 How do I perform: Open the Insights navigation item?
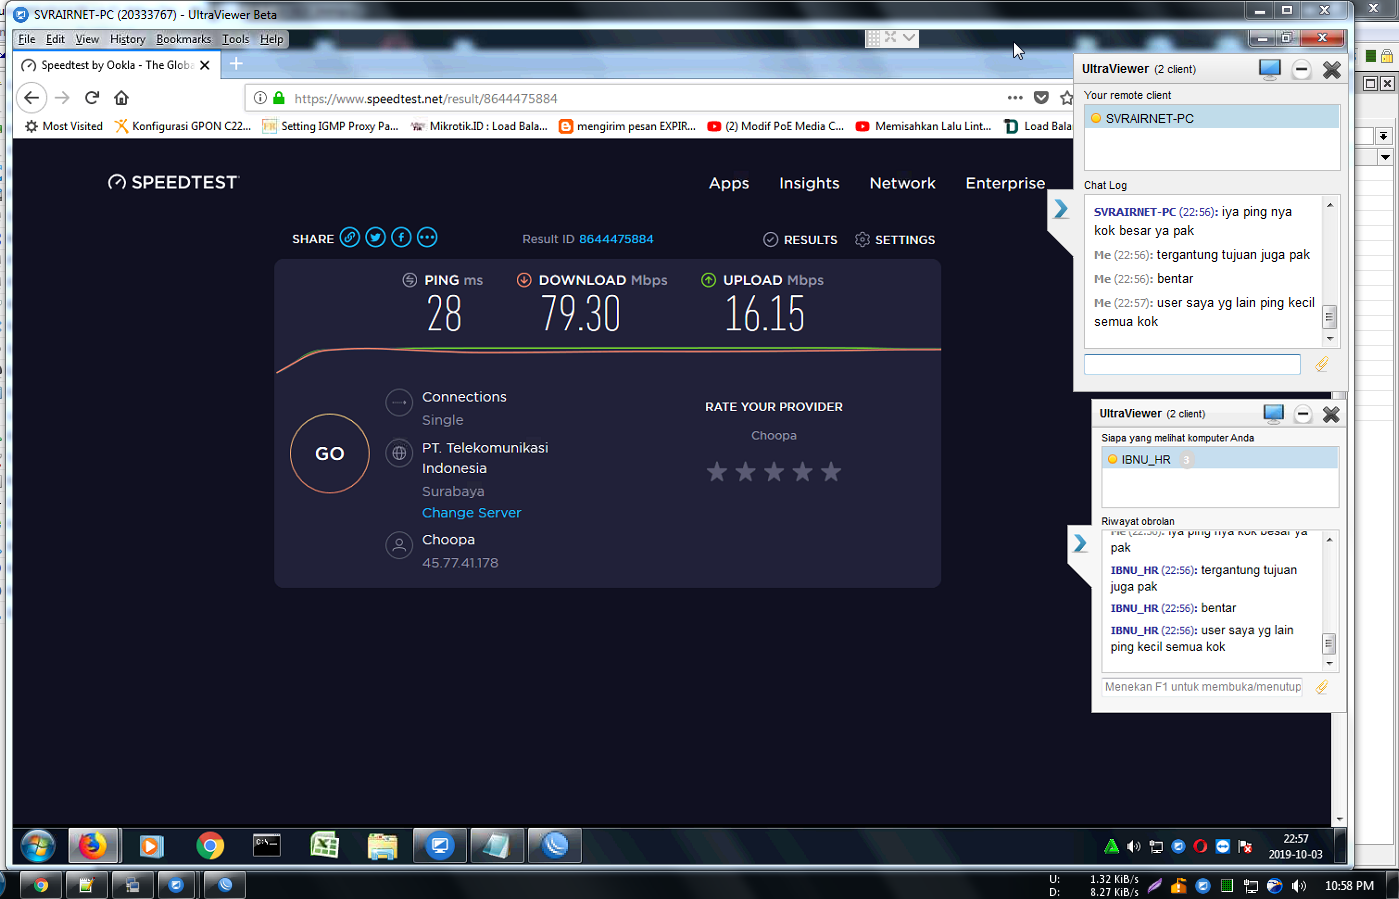[x=809, y=183]
